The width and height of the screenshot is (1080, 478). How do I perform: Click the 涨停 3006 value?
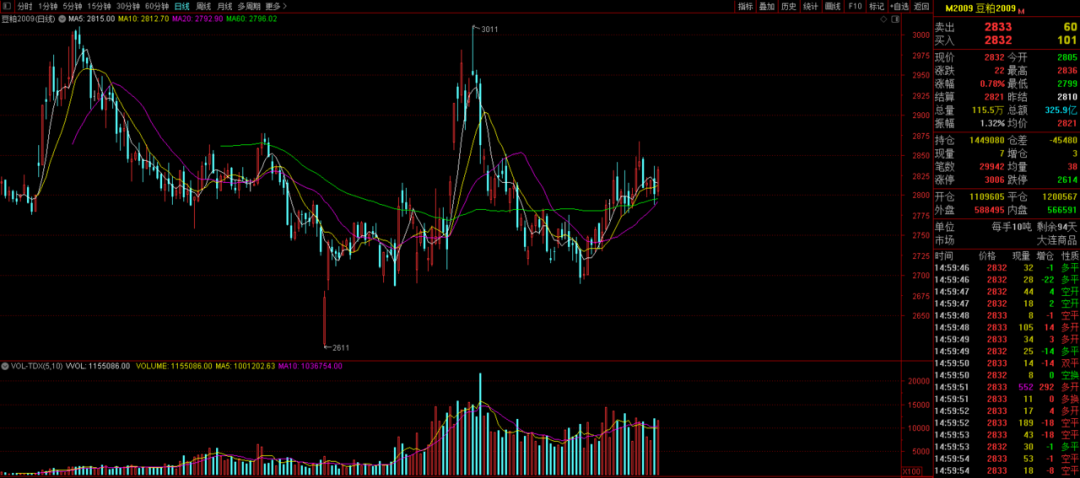995,180
